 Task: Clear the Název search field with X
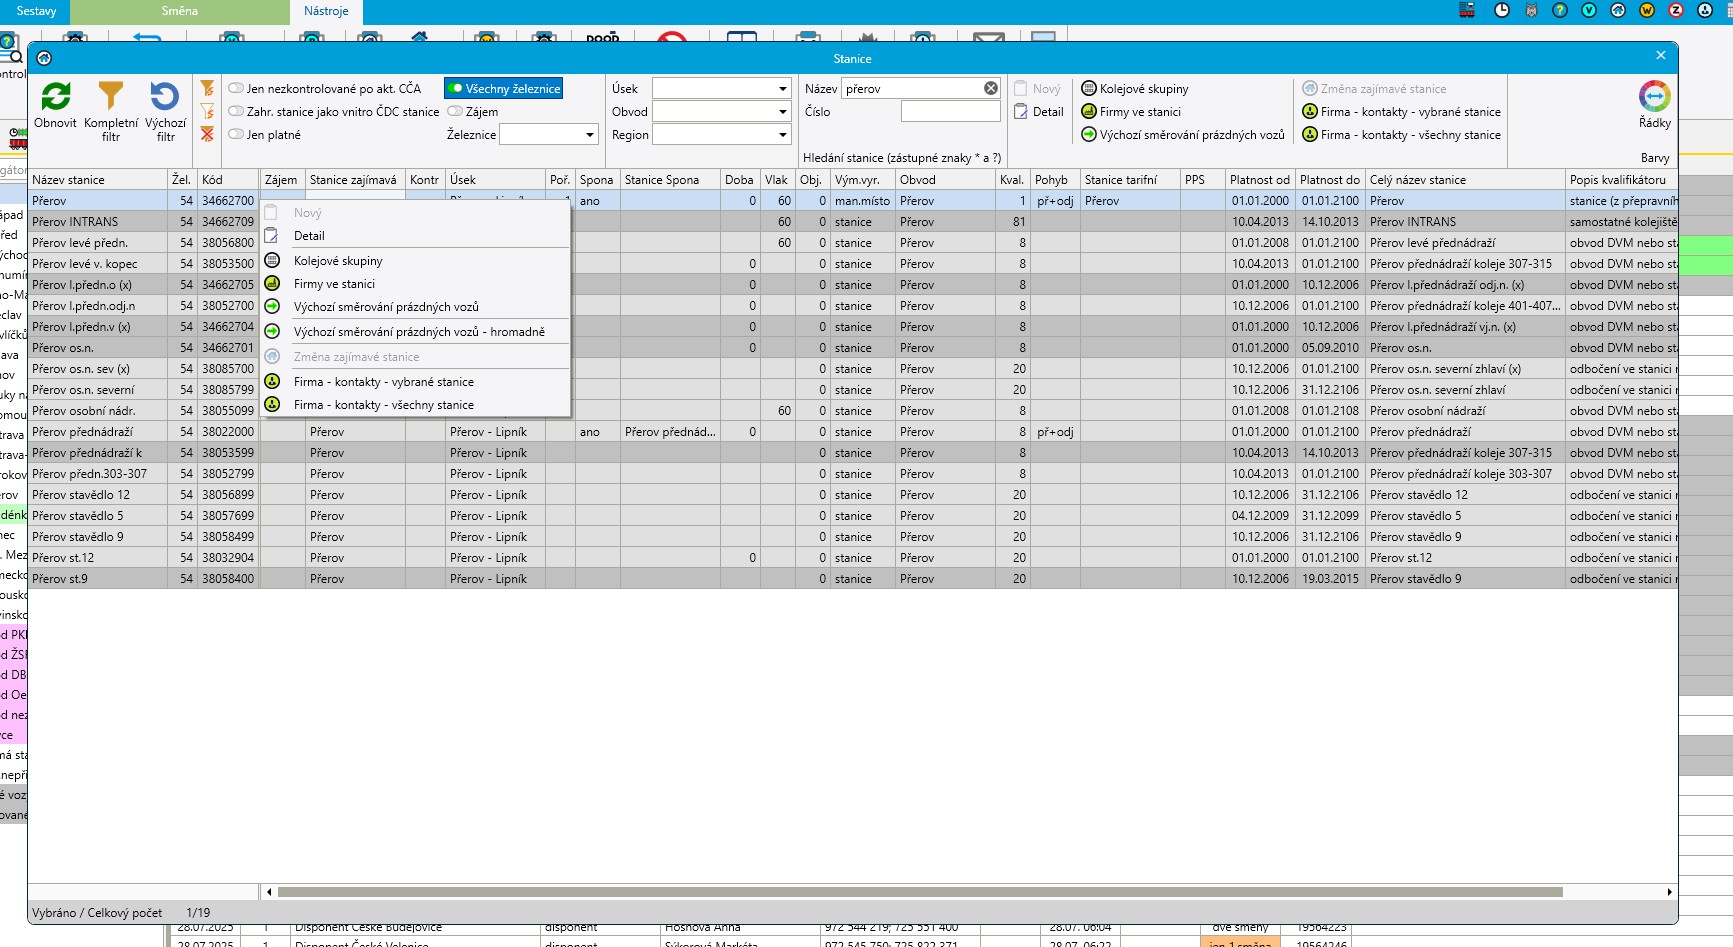pyautogui.click(x=990, y=89)
